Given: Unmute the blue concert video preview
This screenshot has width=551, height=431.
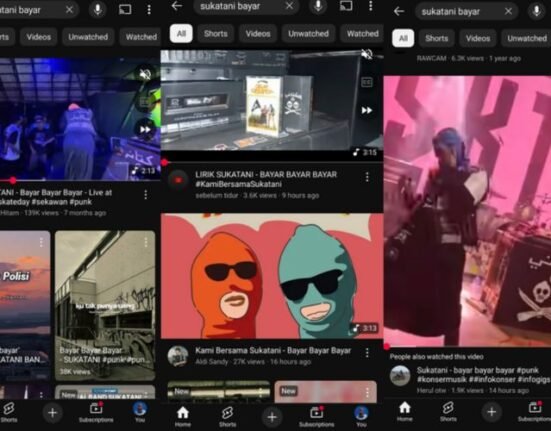Looking at the screenshot, I should (x=145, y=74).
